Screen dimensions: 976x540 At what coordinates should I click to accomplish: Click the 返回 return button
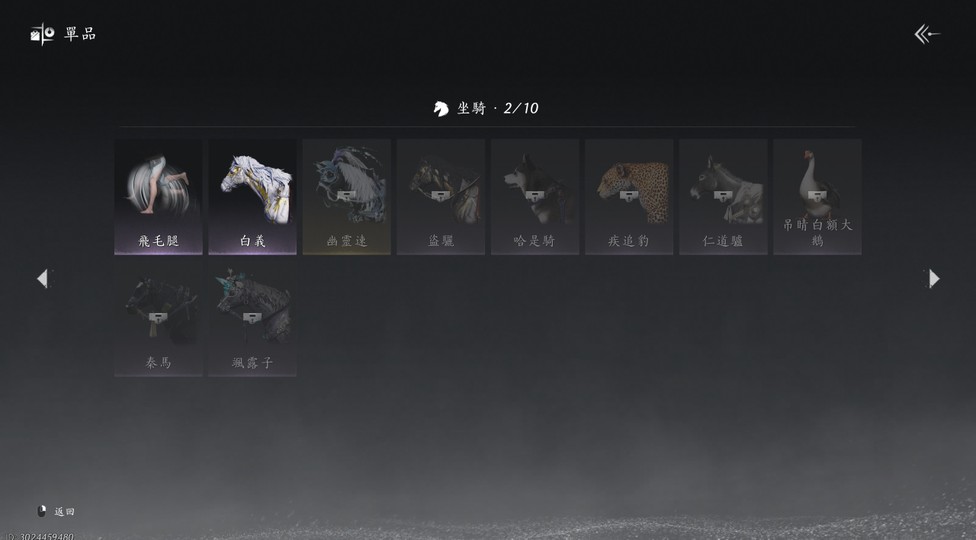pos(56,511)
